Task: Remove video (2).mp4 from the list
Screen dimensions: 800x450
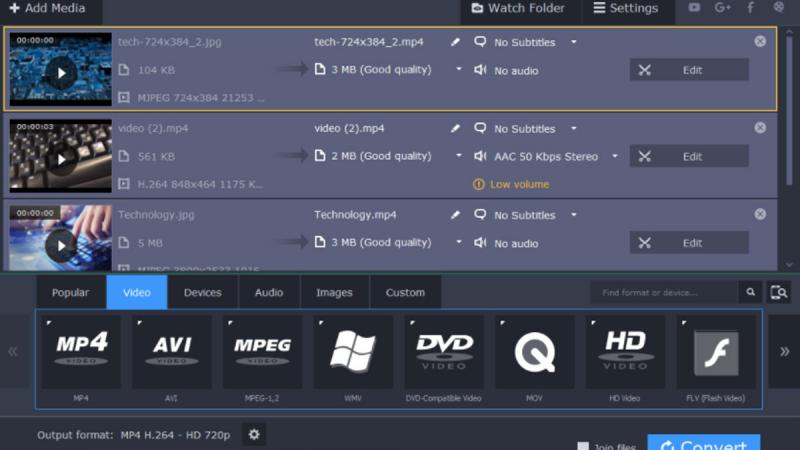Action: [760, 128]
